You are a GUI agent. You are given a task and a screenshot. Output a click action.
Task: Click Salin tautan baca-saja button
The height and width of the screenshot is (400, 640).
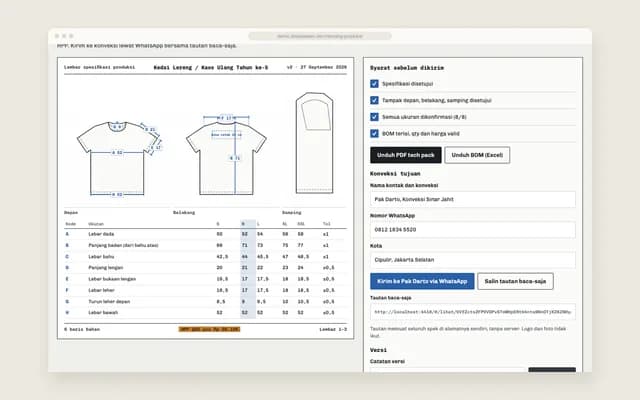(515, 281)
